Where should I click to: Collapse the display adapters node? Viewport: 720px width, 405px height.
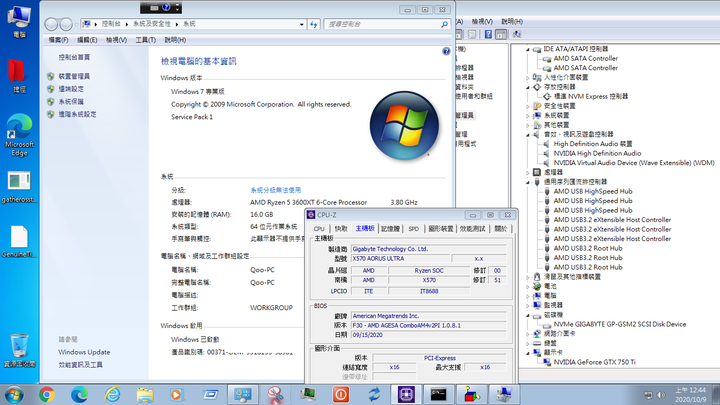pos(528,353)
